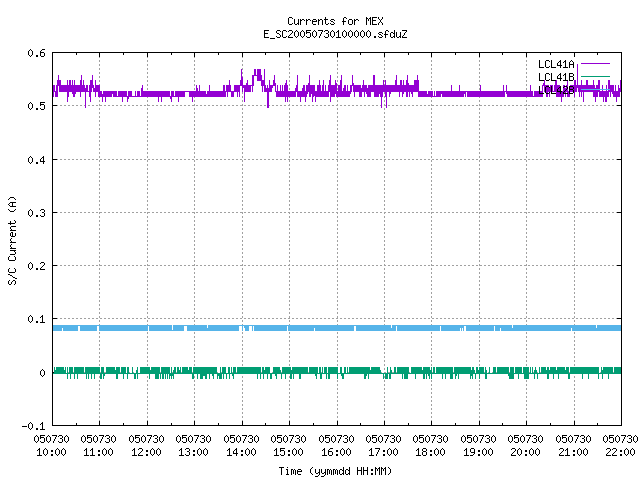
Task: Click the LCL42B legend label
Action: coord(556,90)
